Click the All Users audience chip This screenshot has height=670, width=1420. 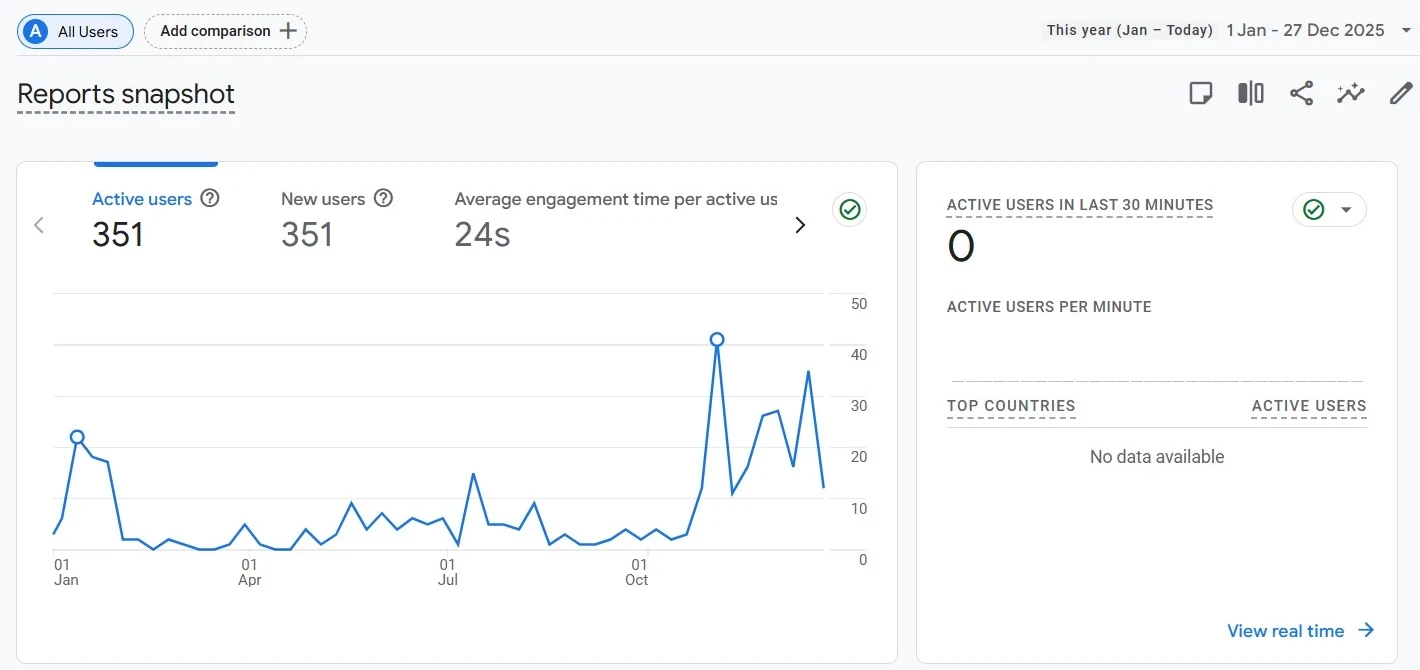coord(74,31)
